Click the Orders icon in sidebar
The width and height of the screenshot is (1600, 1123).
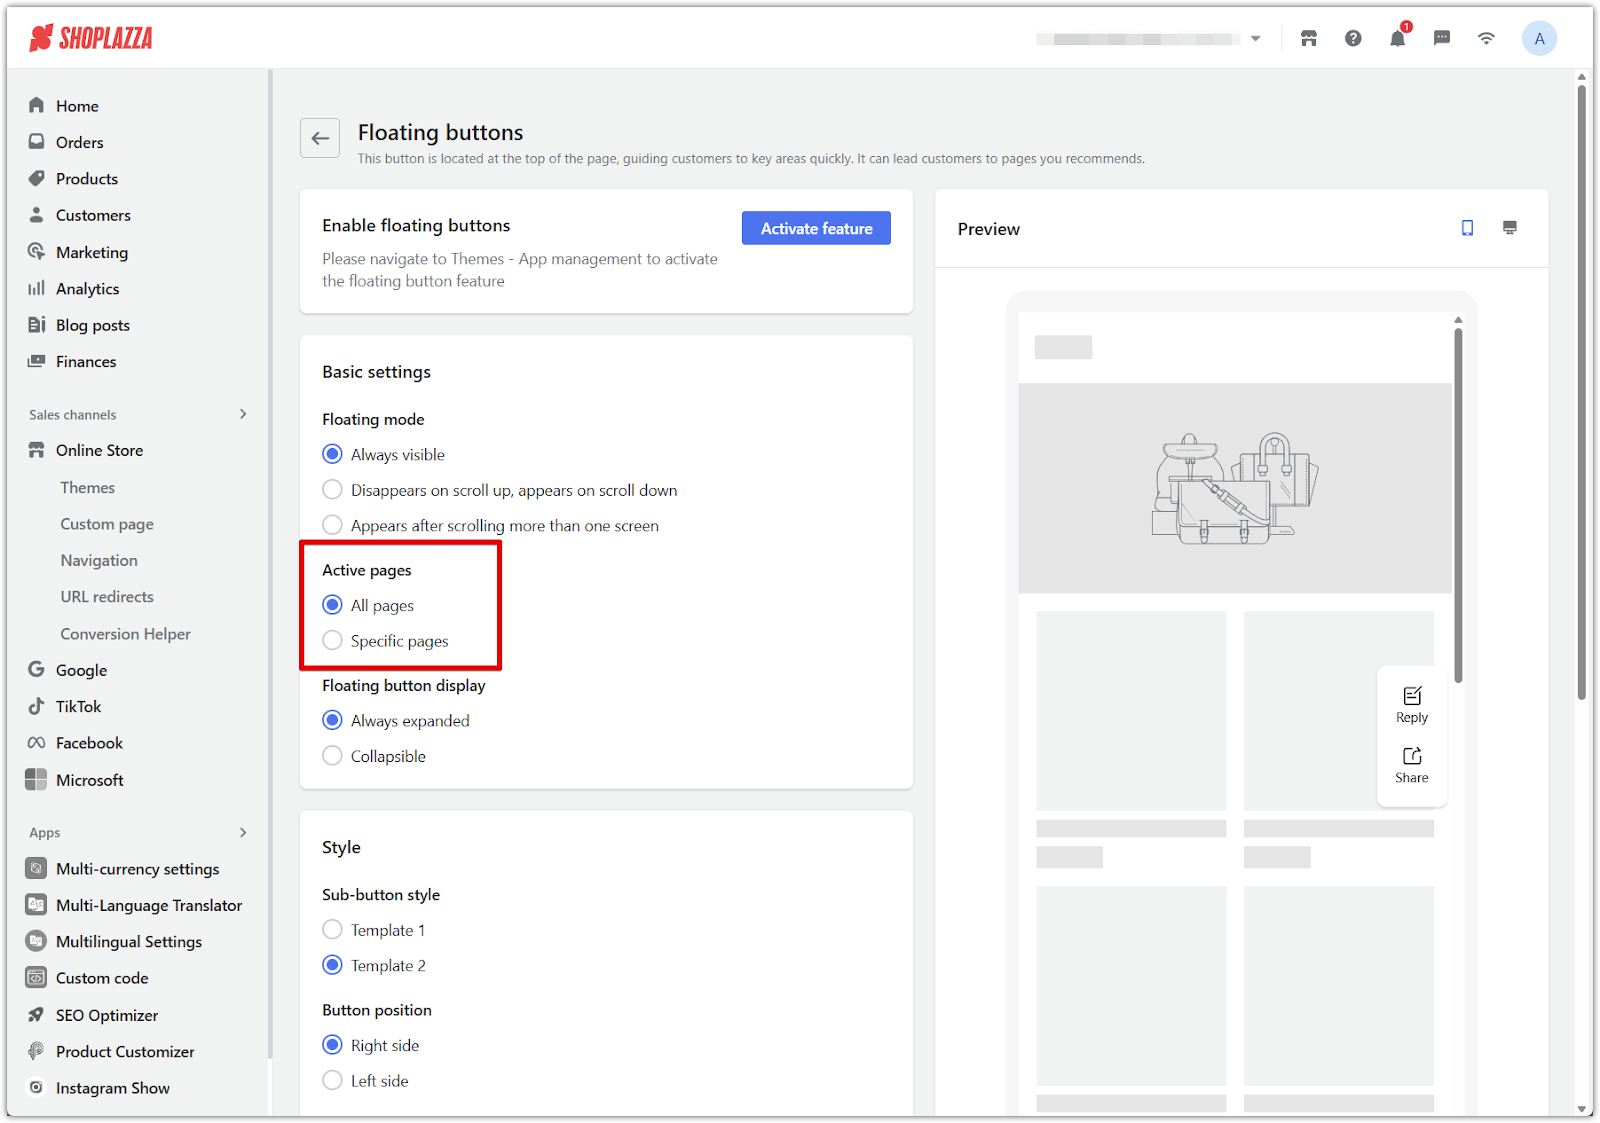(37, 141)
